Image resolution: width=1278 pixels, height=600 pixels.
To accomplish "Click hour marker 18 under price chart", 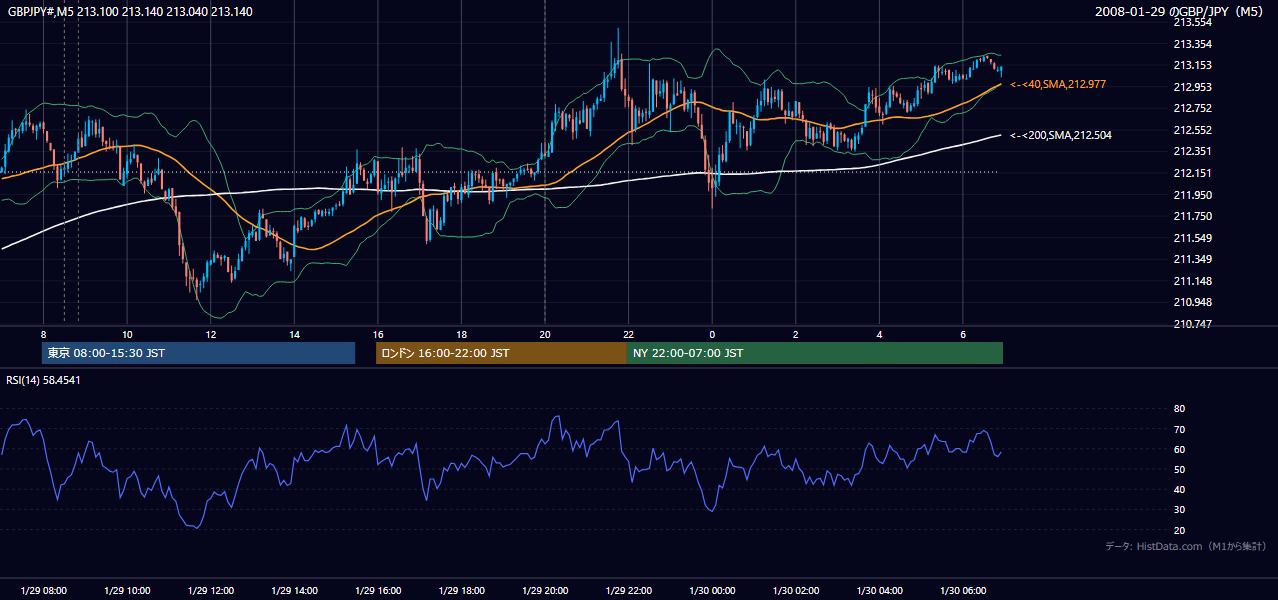I will (x=461, y=334).
